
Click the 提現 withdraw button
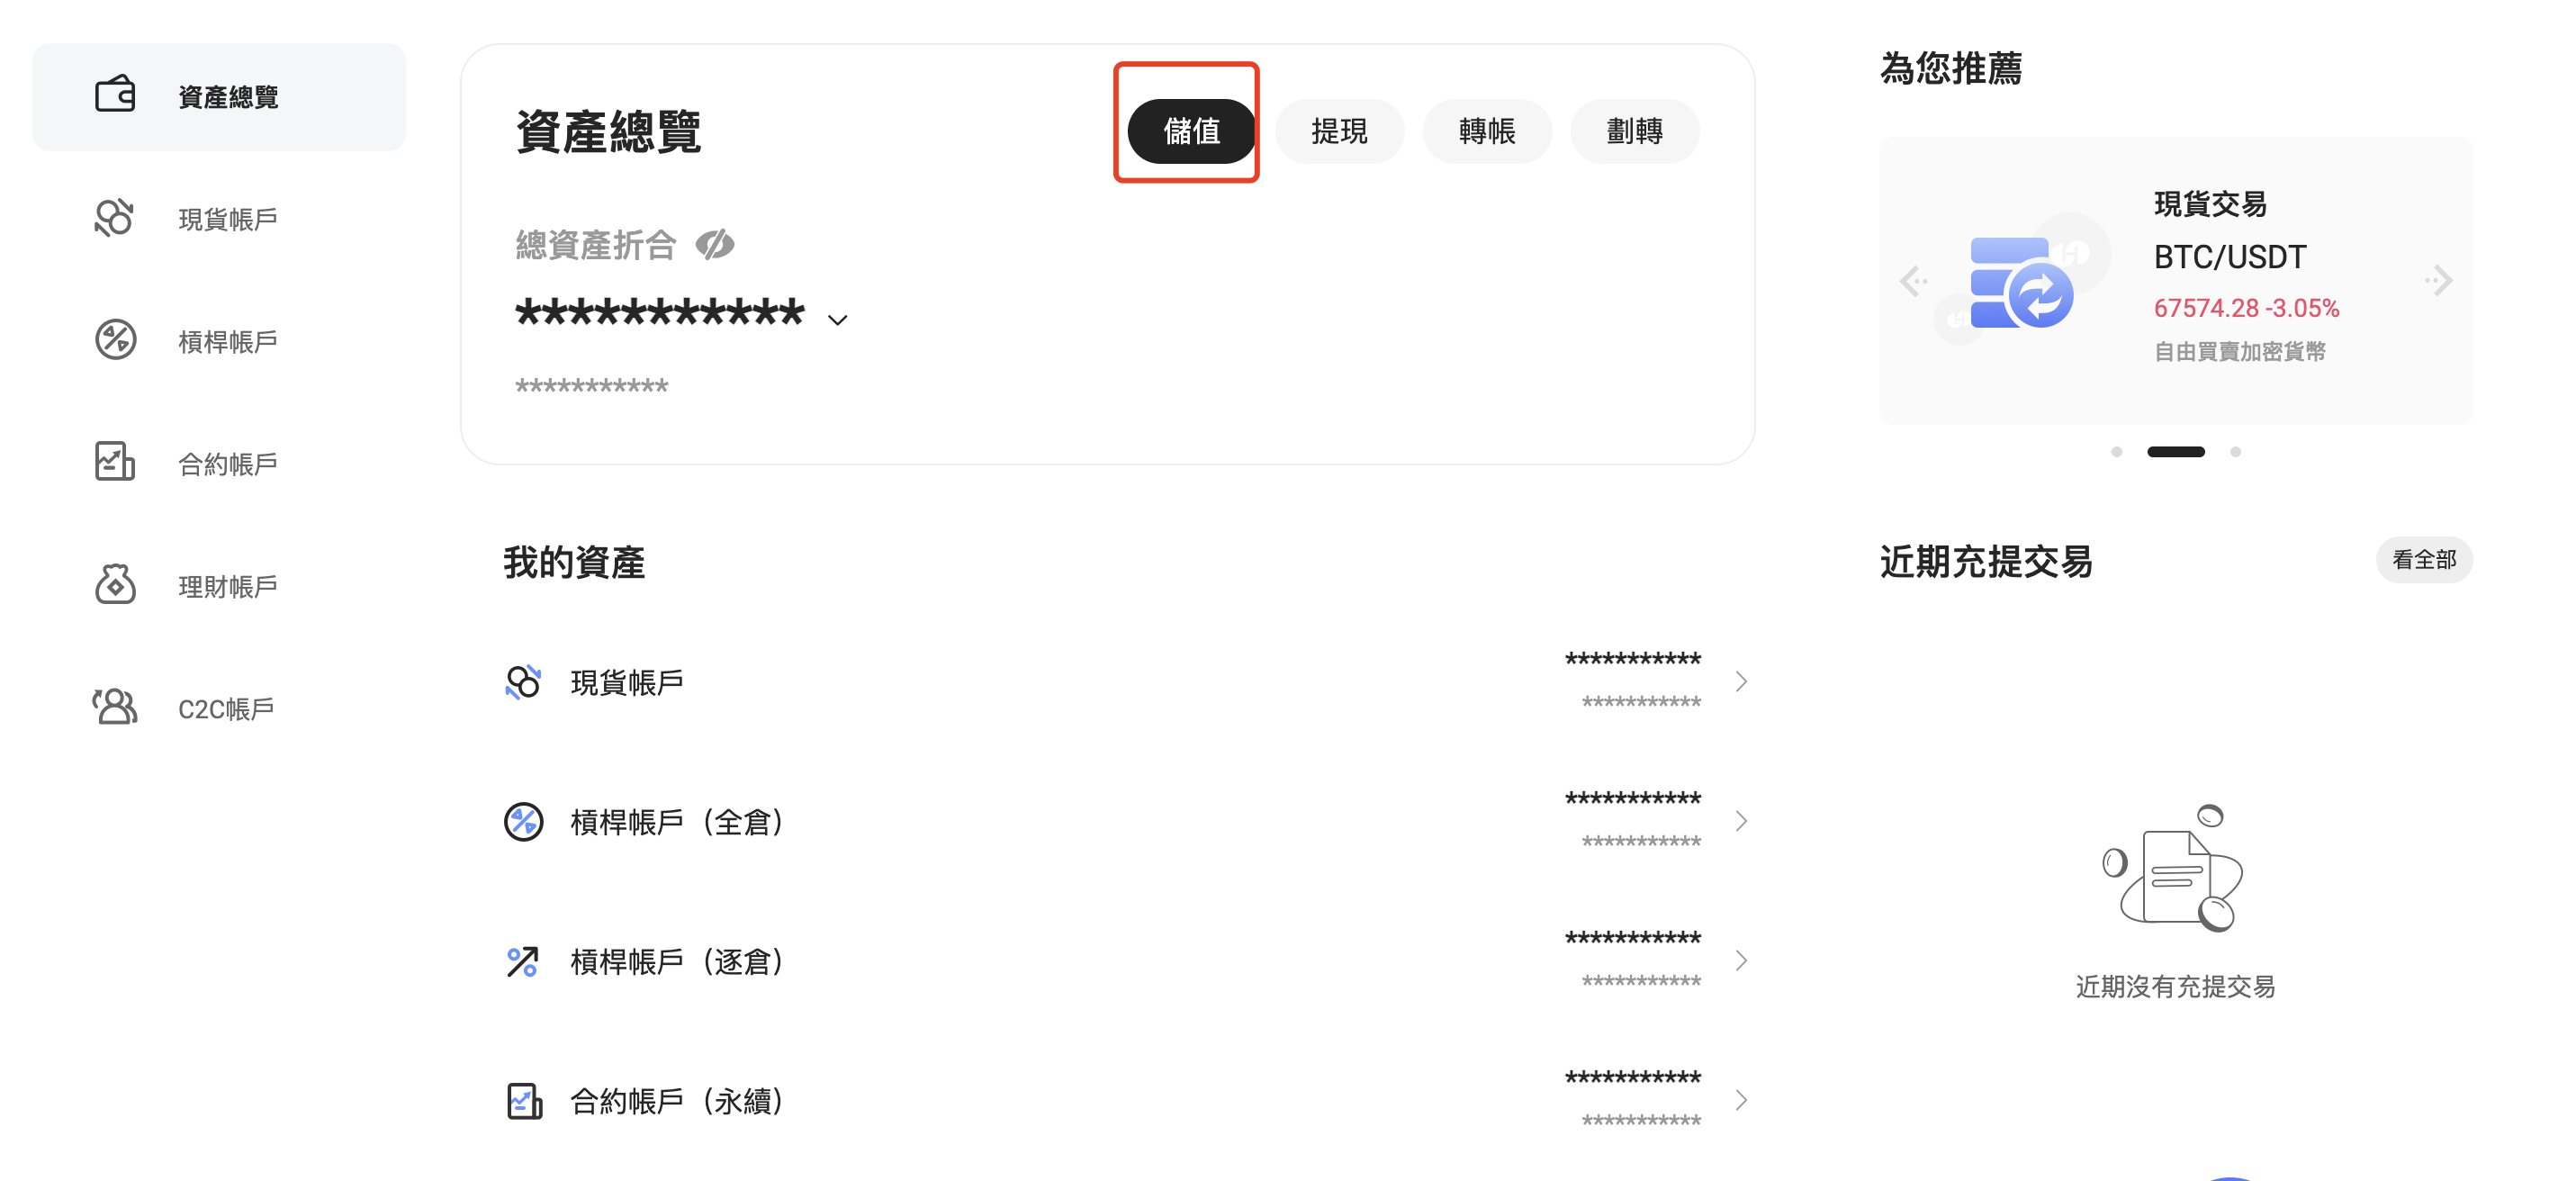1339,131
